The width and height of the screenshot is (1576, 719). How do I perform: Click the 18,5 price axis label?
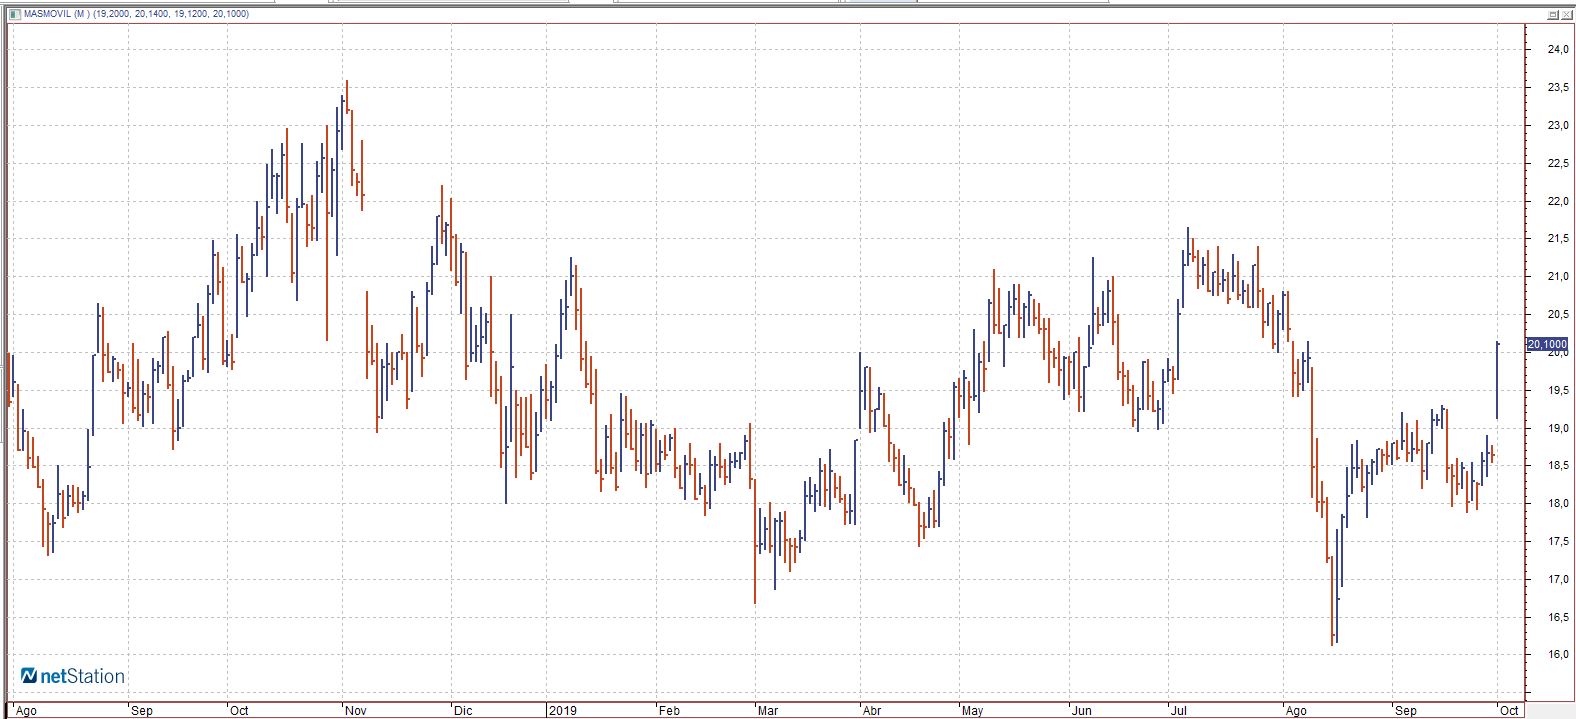point(1558,466)
